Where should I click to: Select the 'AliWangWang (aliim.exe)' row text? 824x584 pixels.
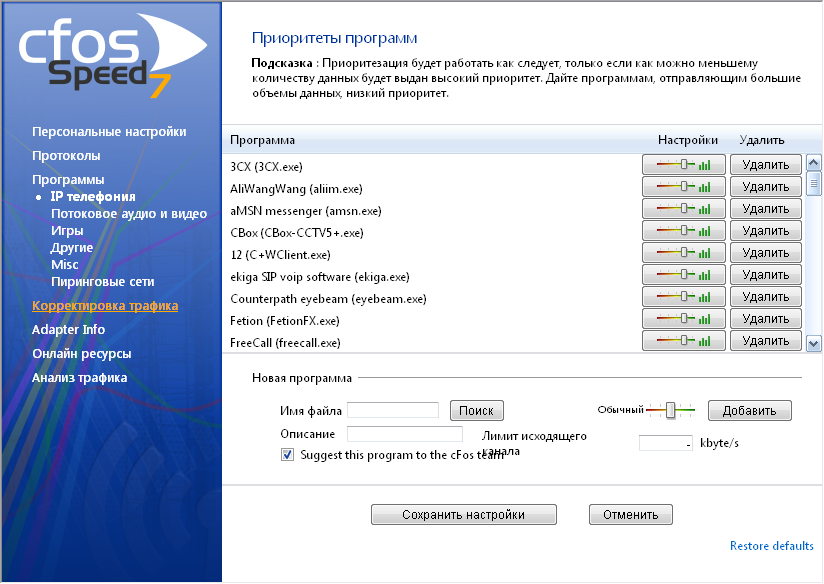pos(296,189)
